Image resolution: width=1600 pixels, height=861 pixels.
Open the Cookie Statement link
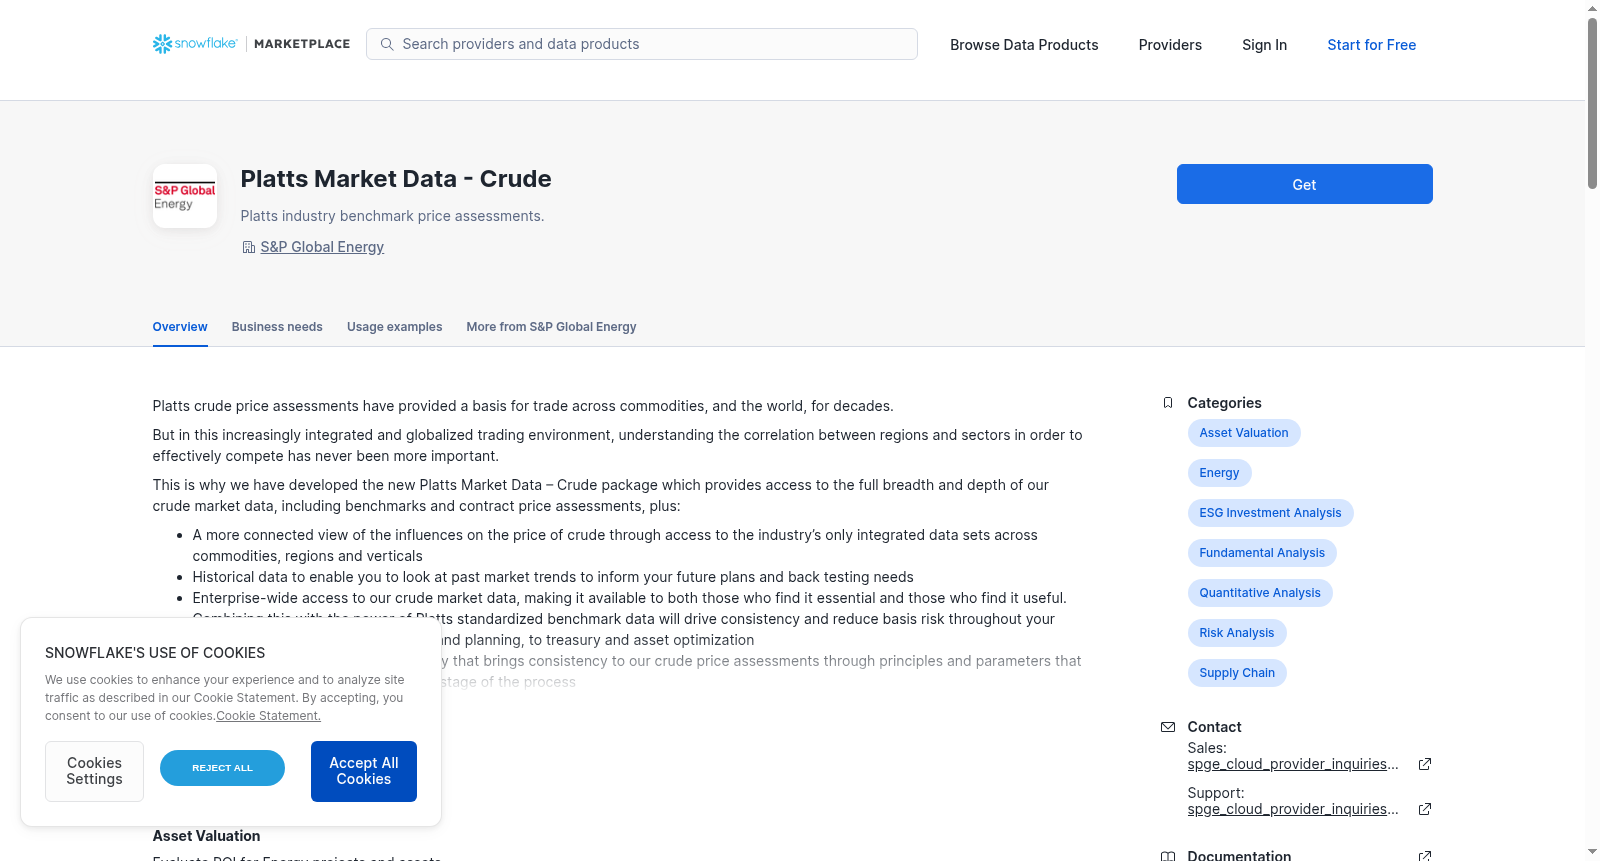coord(268,716)
